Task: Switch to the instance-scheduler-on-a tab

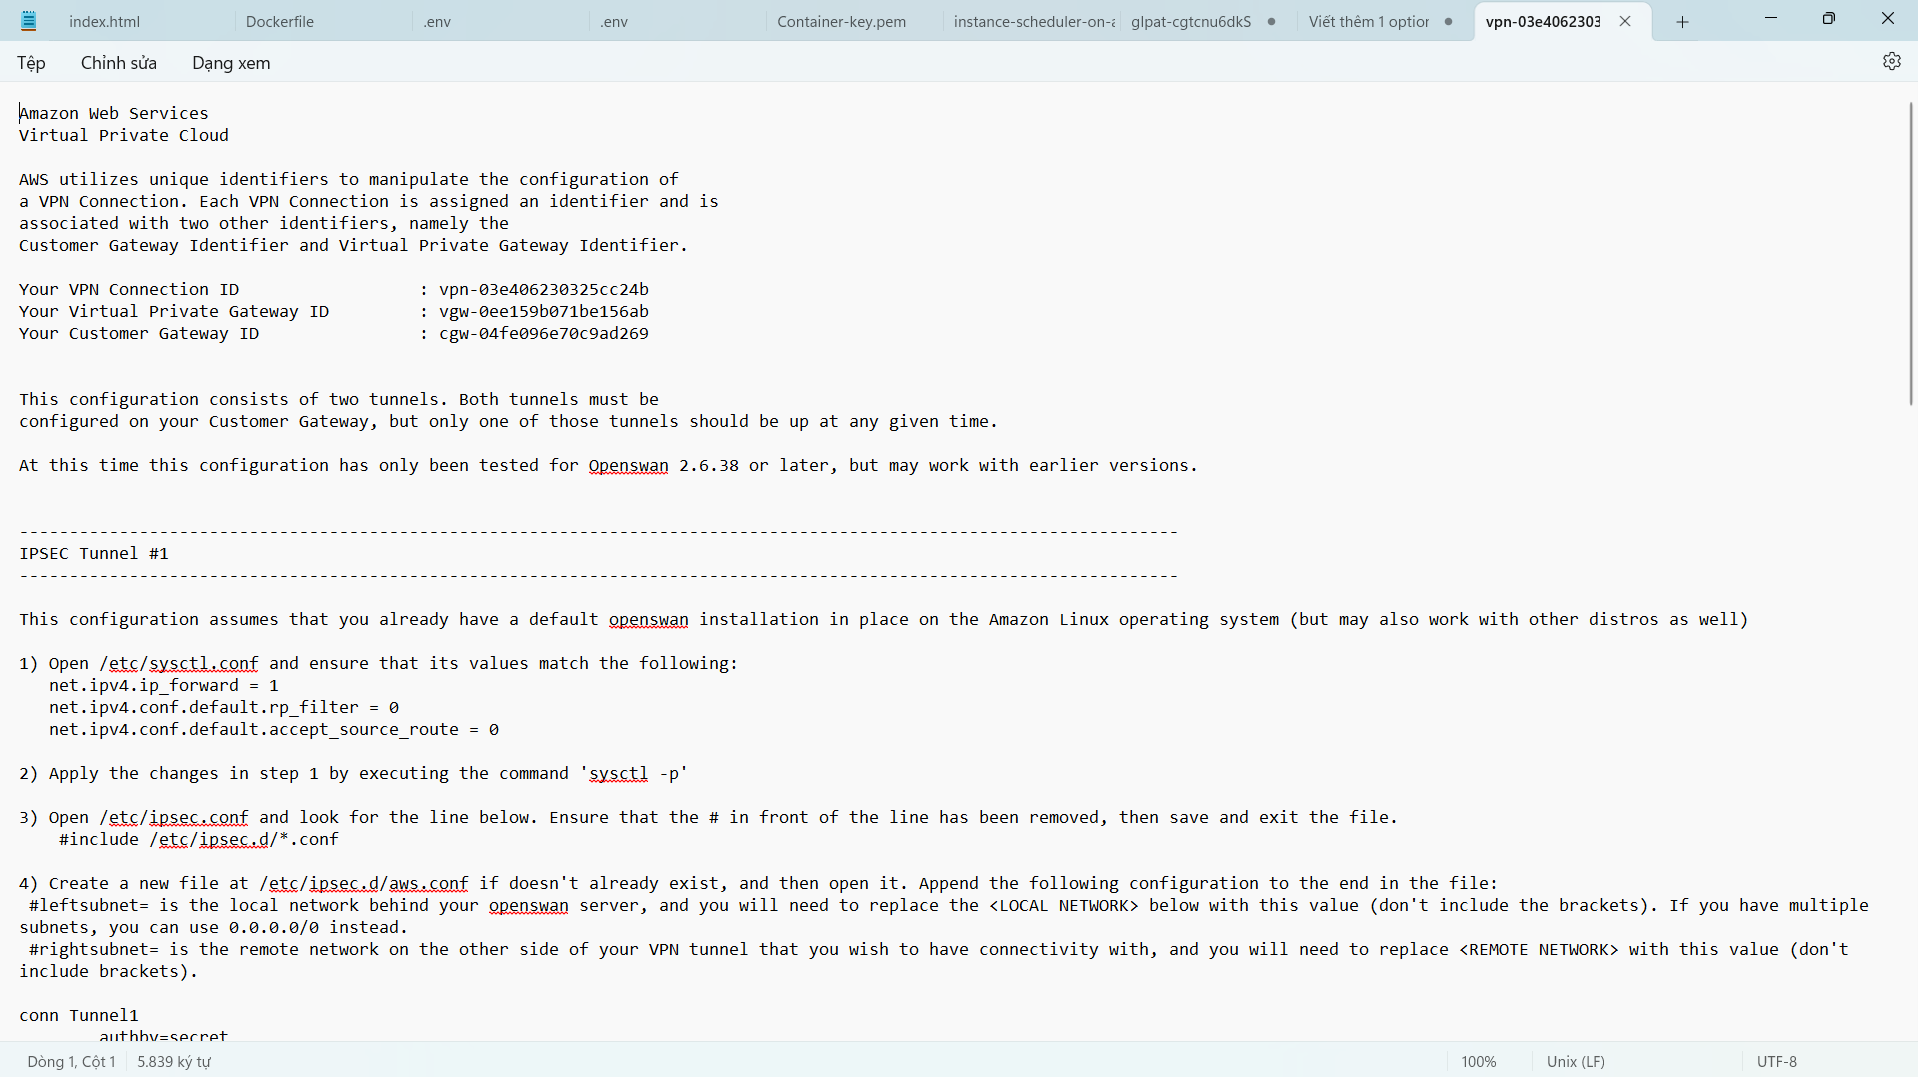Action: [1033, 21]
